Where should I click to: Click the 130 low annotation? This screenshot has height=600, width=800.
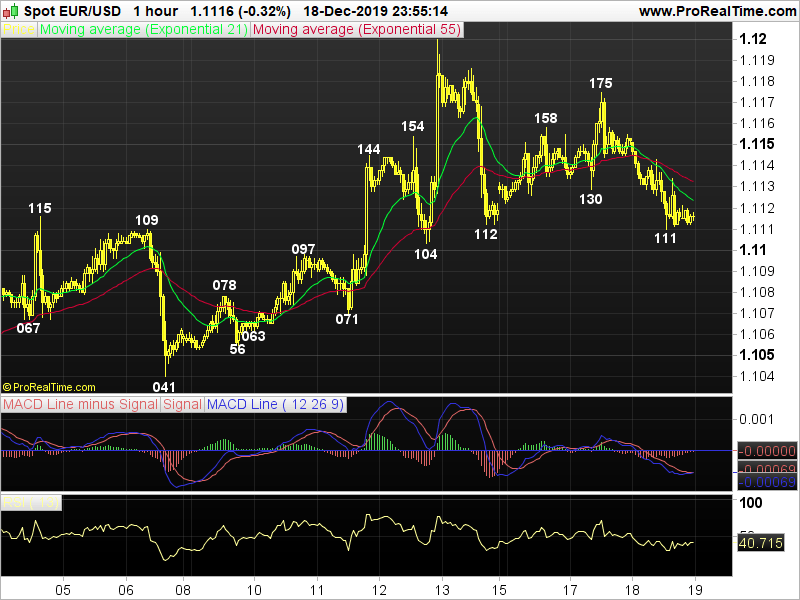coord(590,199)
